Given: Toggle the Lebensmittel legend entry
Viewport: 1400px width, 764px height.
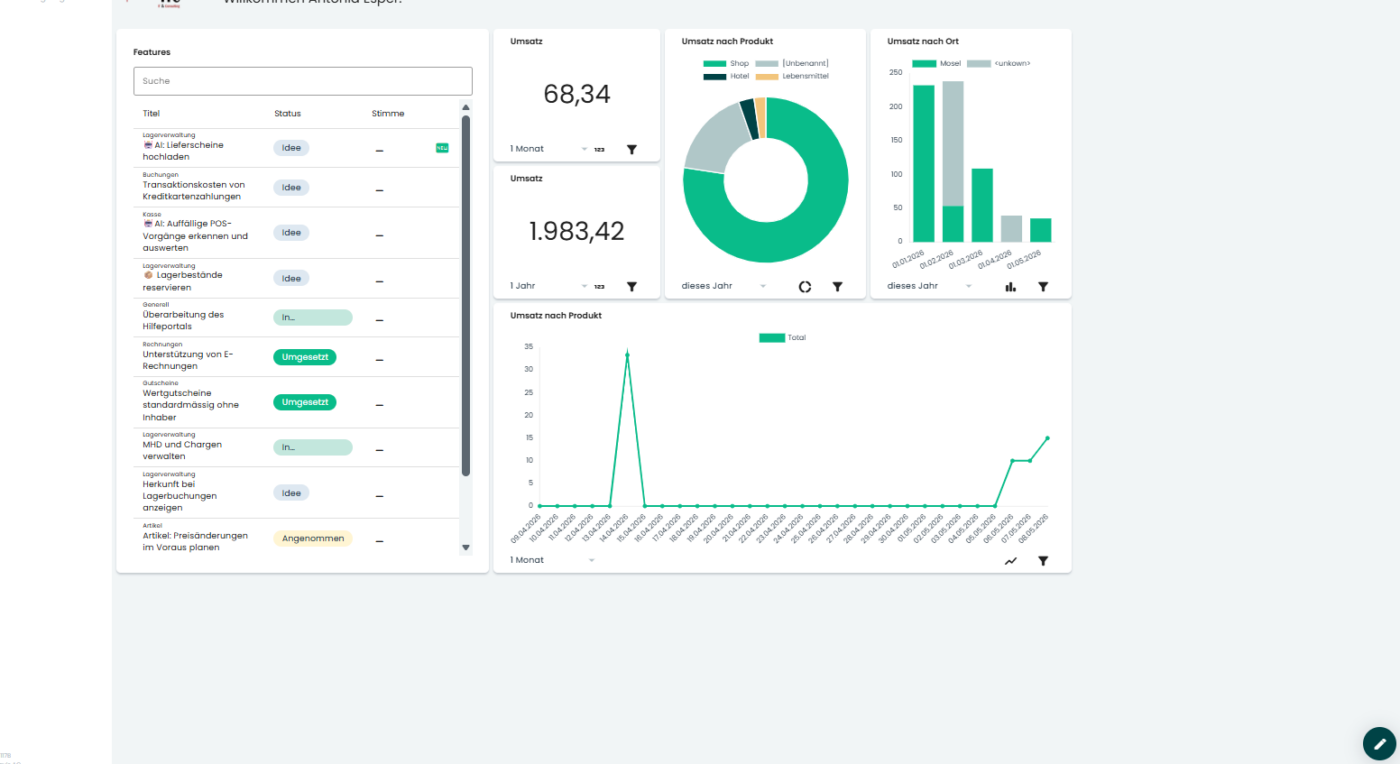Looking at the screenshot, I should (792, 76).
